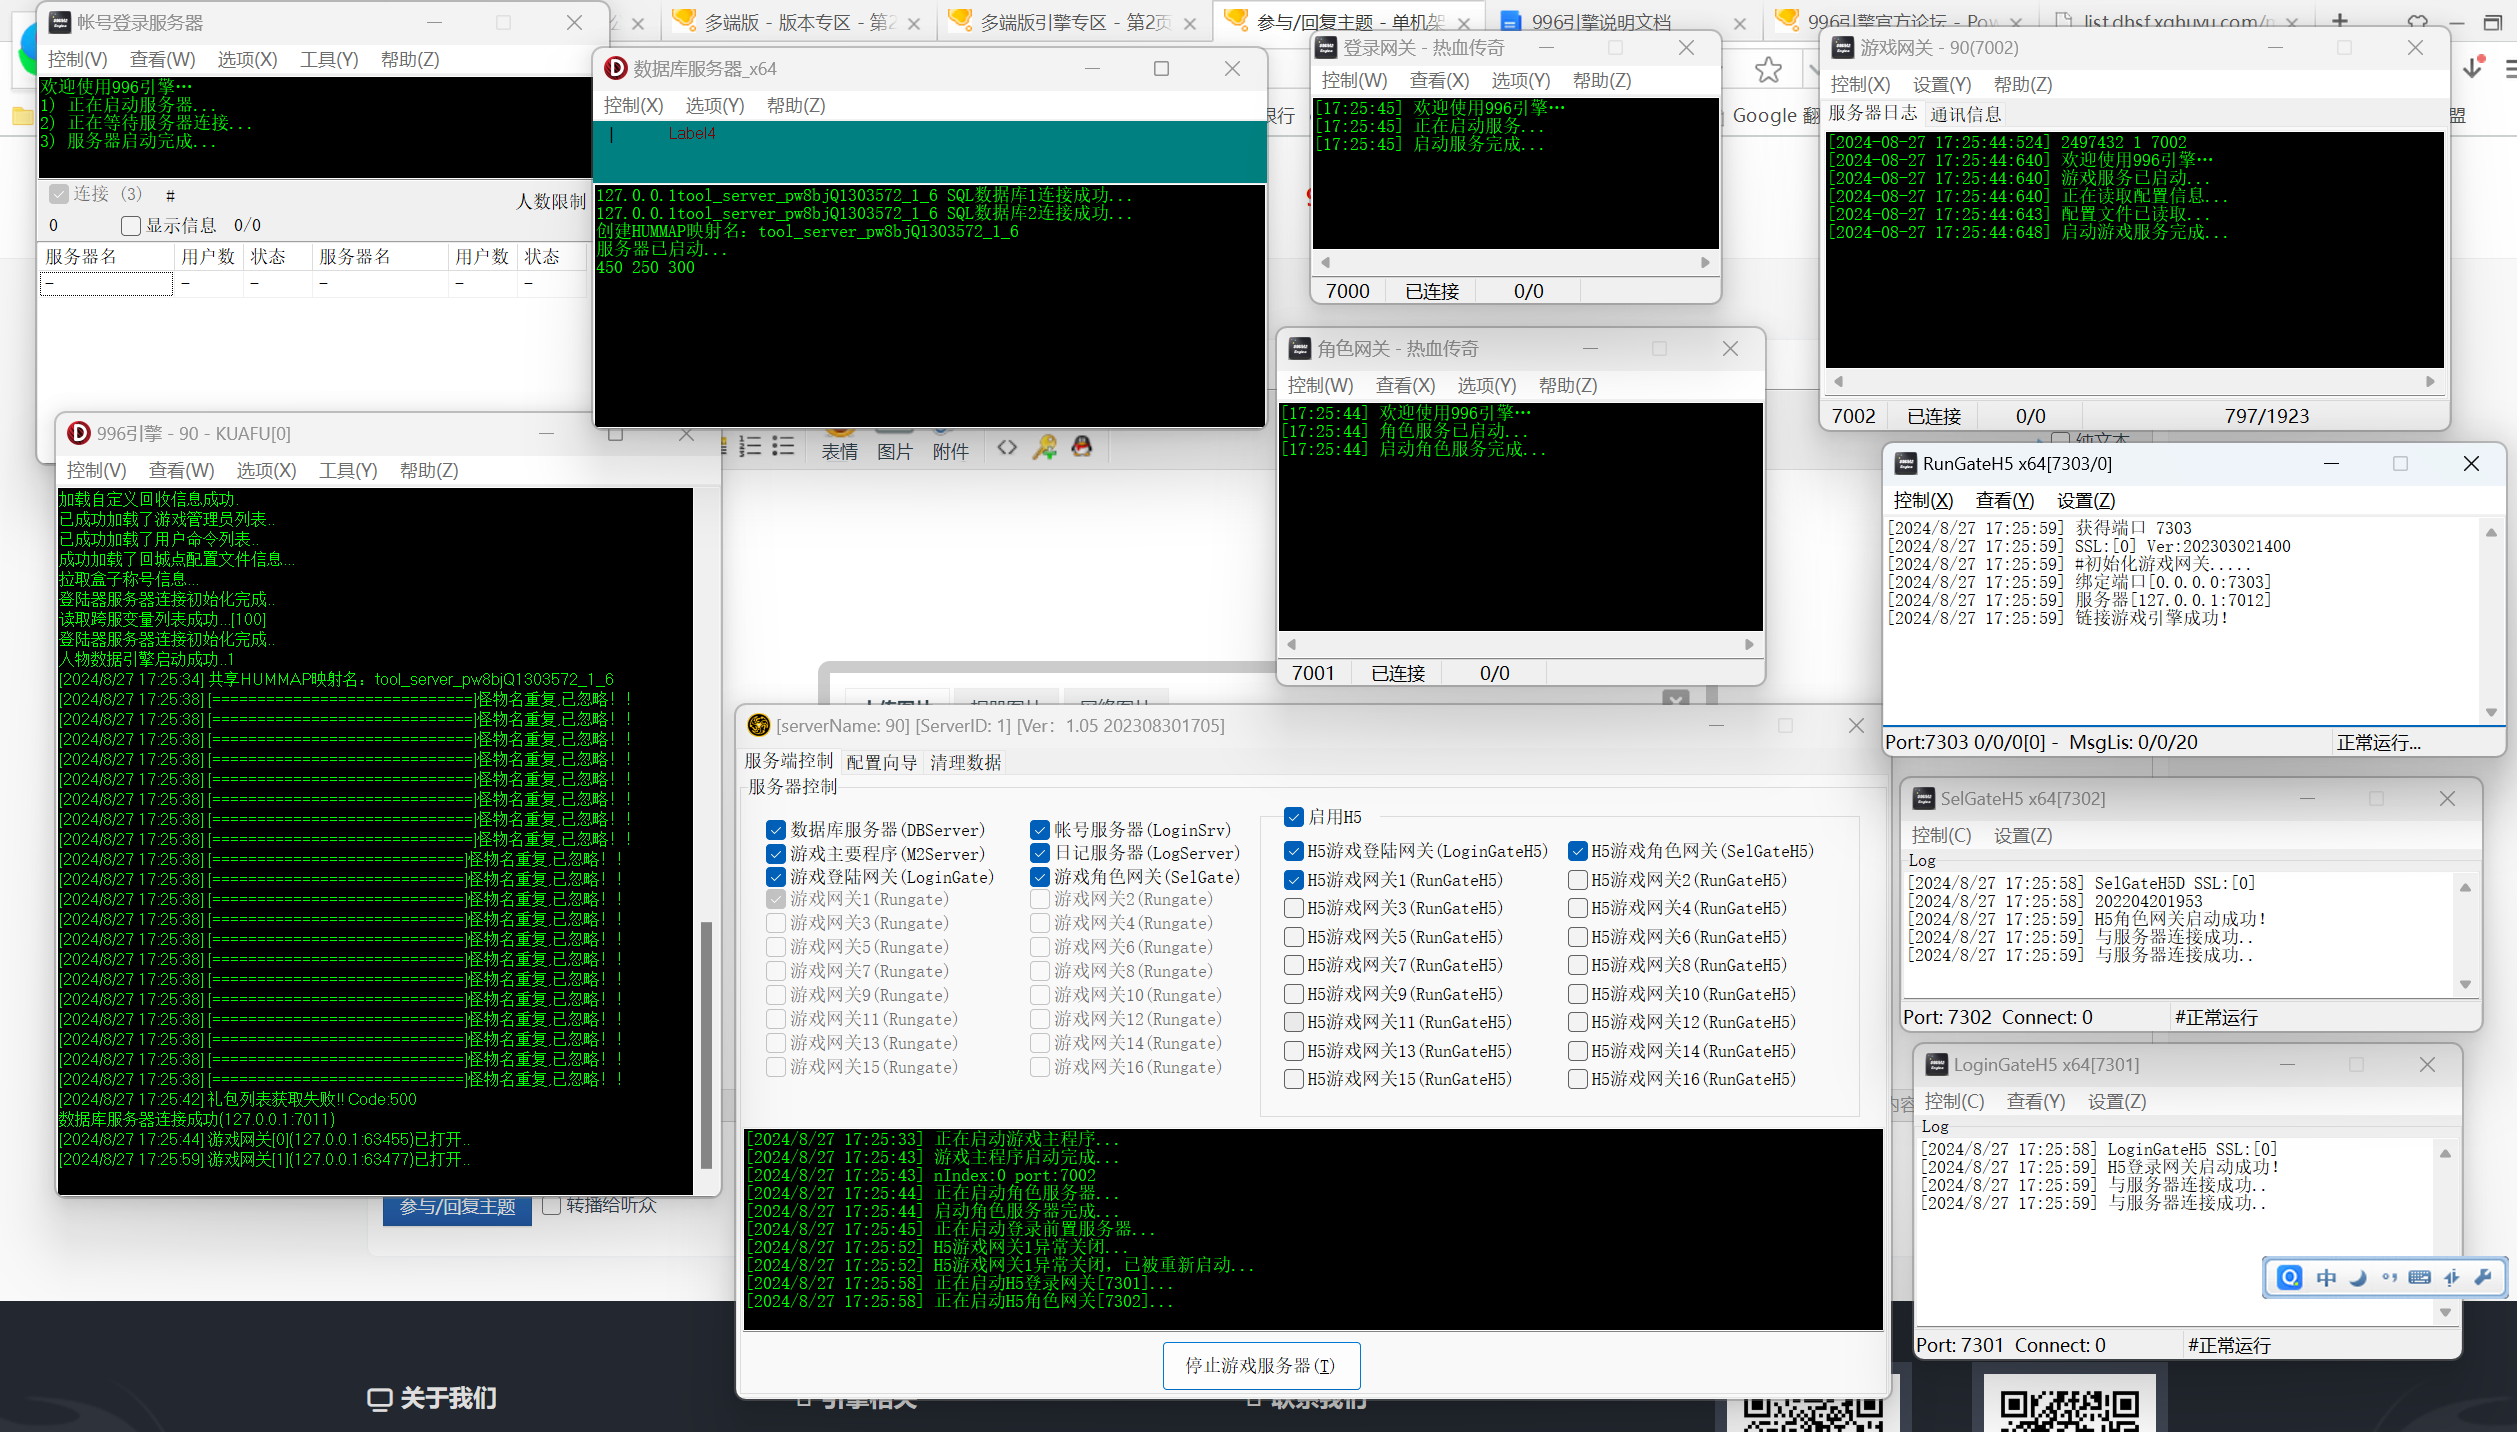Toggle H5游戏登陆网关(LoginGateH5) checkbox

pos(1294,851)
